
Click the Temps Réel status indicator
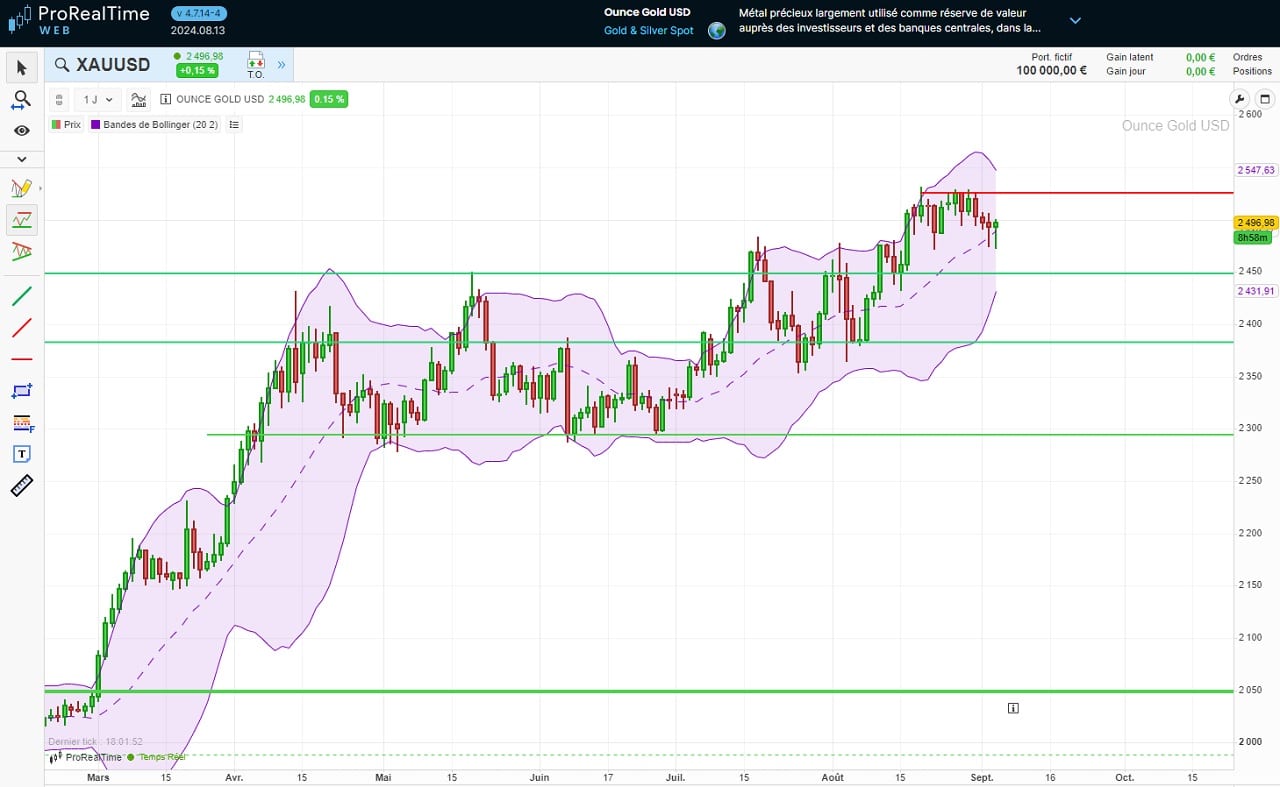(157, 757)
